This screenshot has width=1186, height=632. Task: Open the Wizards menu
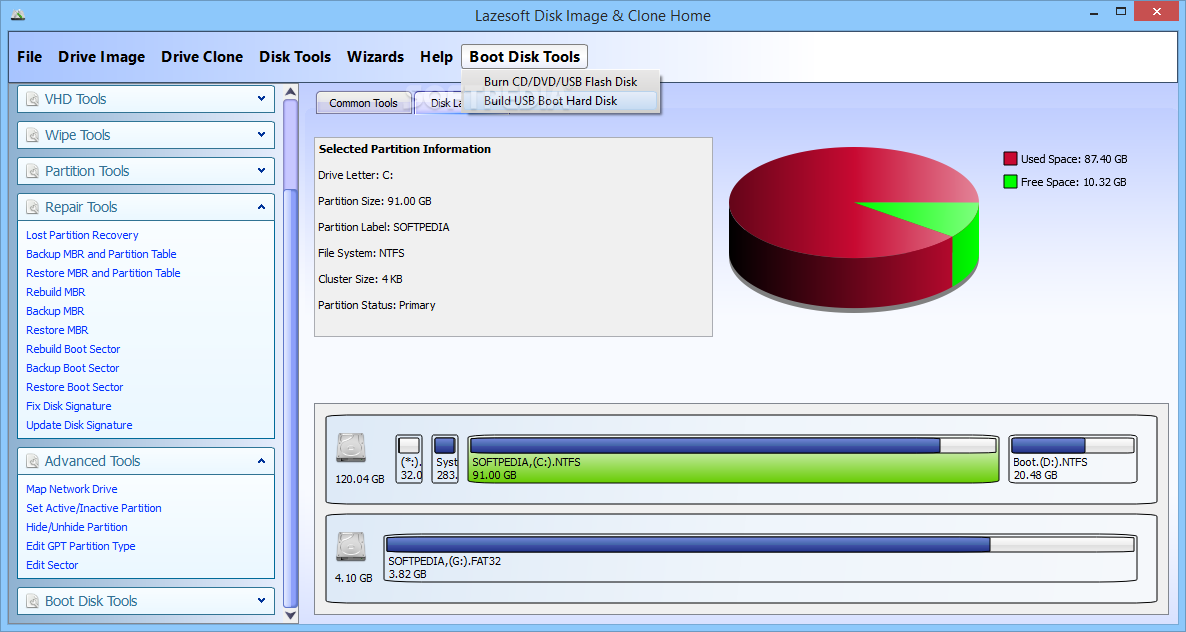pos(375,57)
